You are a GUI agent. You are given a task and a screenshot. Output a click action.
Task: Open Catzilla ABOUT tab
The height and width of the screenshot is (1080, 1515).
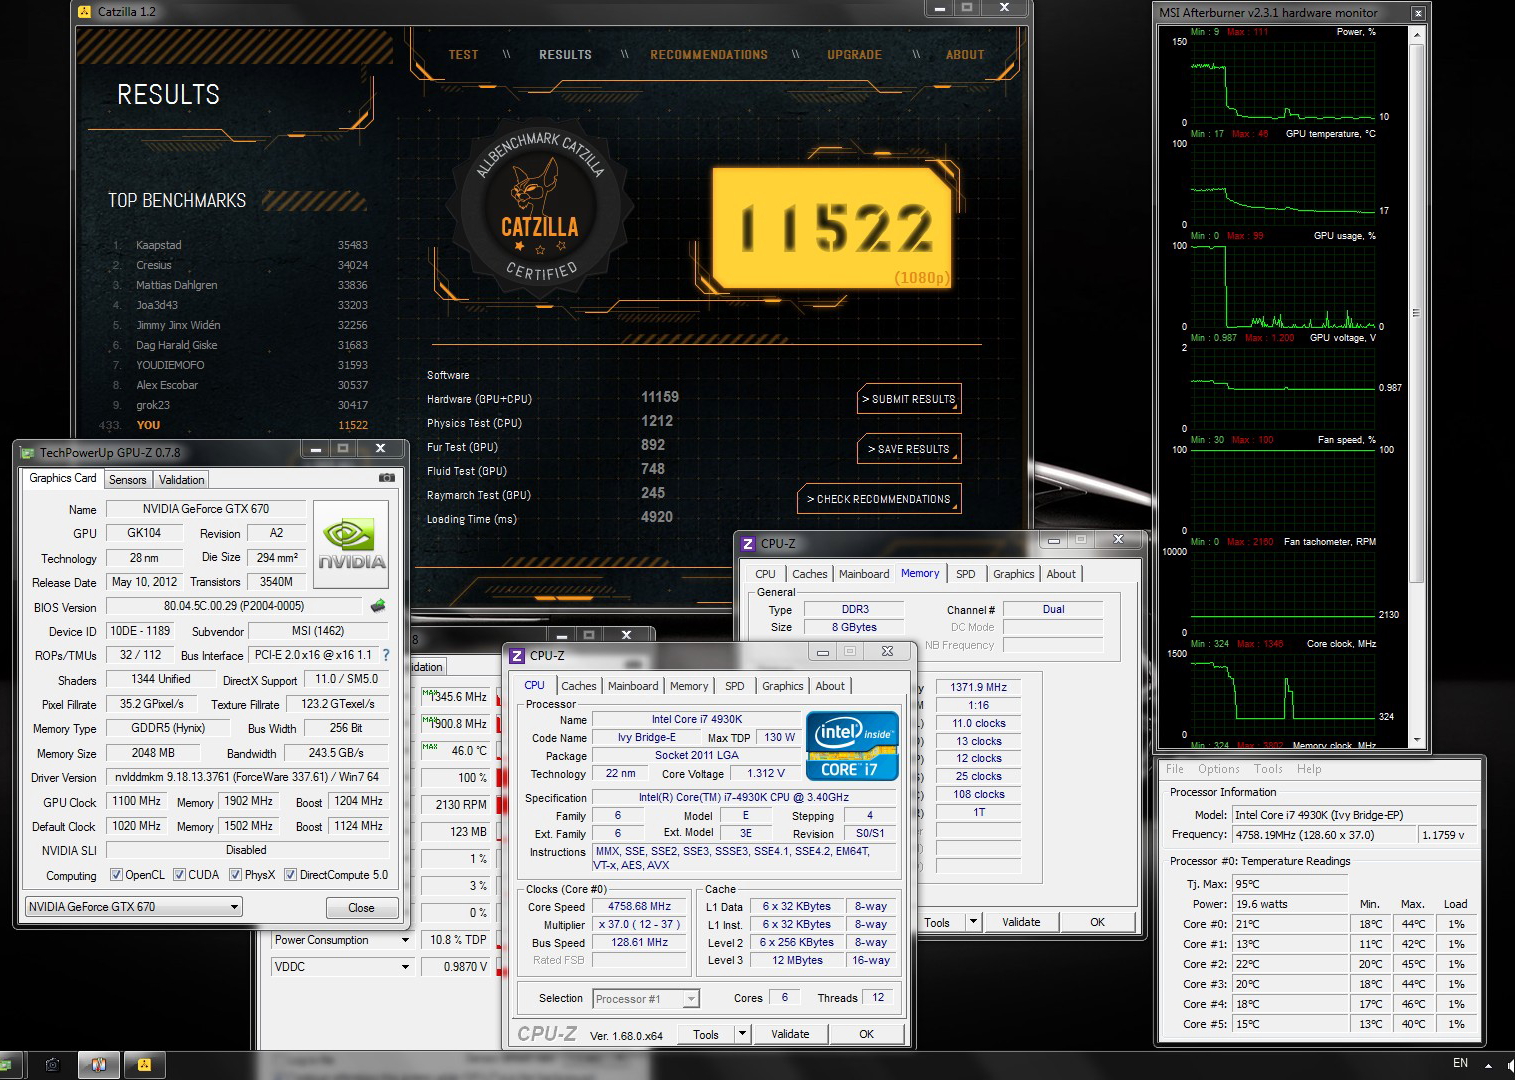point(965,55)
